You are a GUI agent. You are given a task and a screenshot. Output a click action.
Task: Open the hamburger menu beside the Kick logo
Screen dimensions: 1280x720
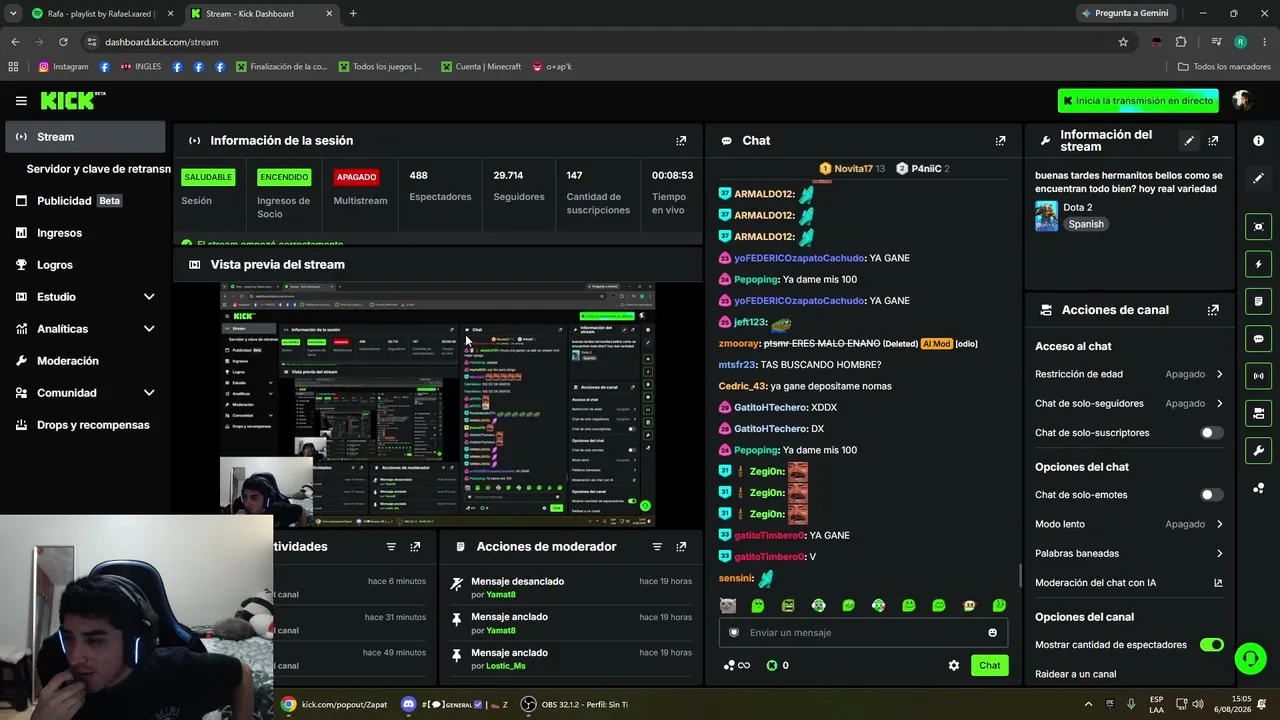click(x=21, y=101)
